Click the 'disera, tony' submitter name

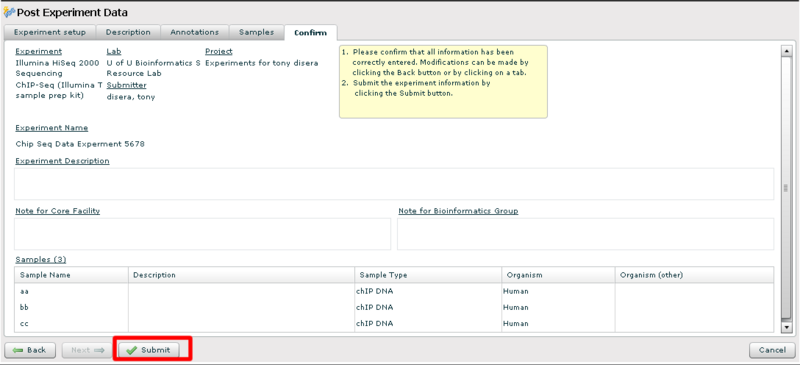click(x=131, y=96)
